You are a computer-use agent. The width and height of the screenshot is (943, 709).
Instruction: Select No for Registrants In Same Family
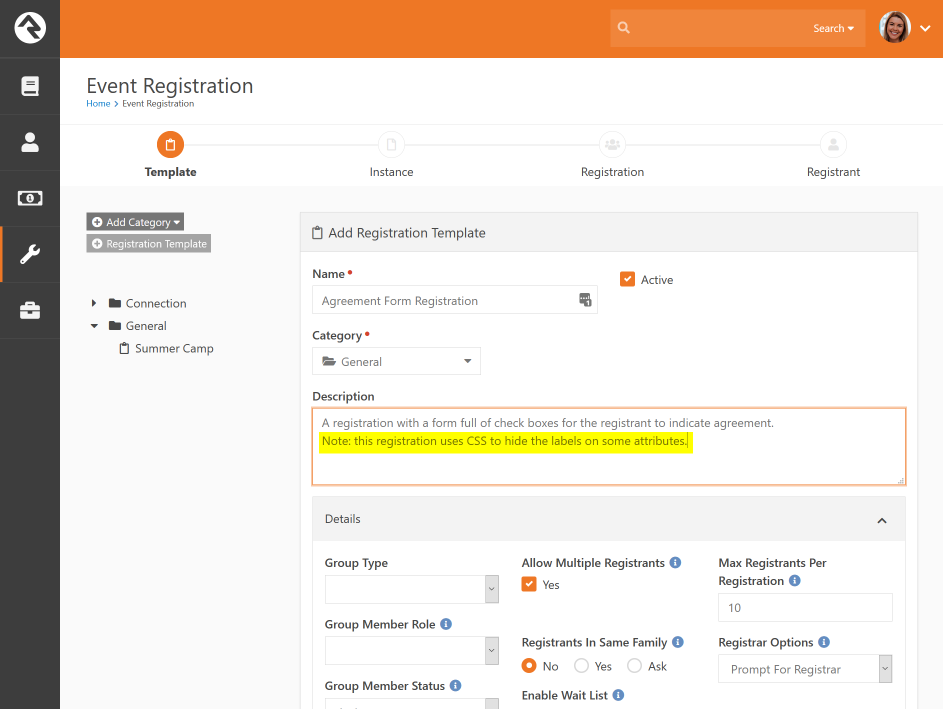tap(529, 666)
